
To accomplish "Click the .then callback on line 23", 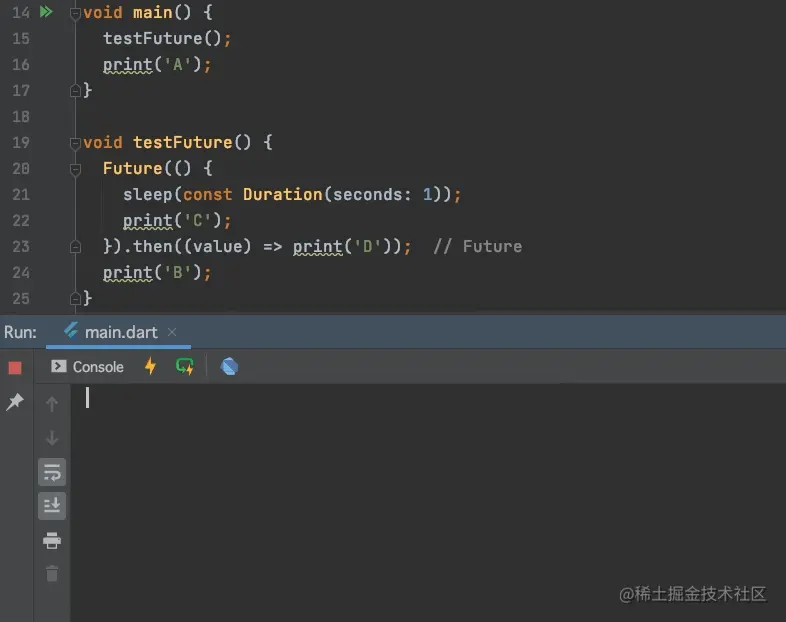I will (x=266, y=247).
